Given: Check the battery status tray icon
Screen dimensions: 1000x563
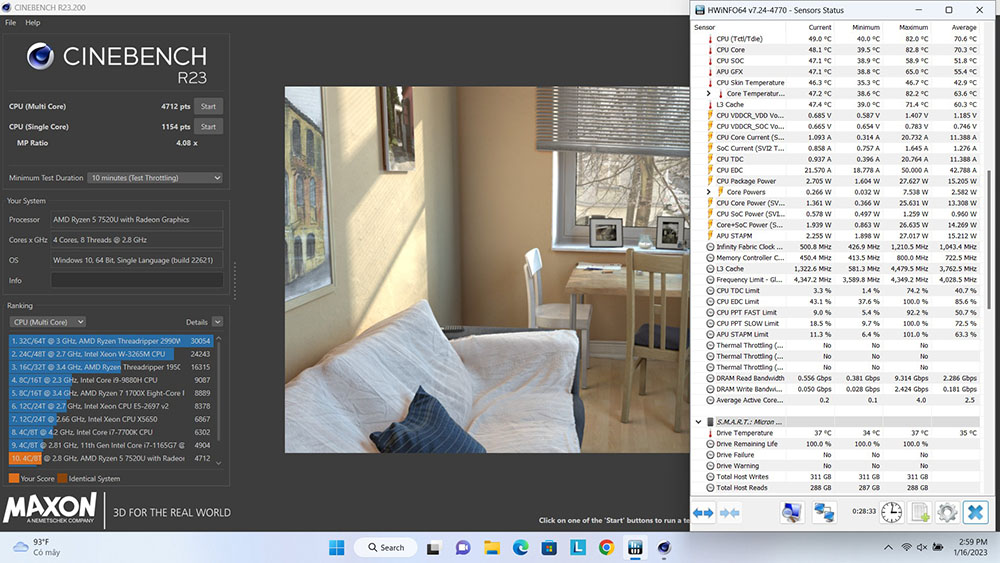Looking at the screenshot, I should pos(938,547).
